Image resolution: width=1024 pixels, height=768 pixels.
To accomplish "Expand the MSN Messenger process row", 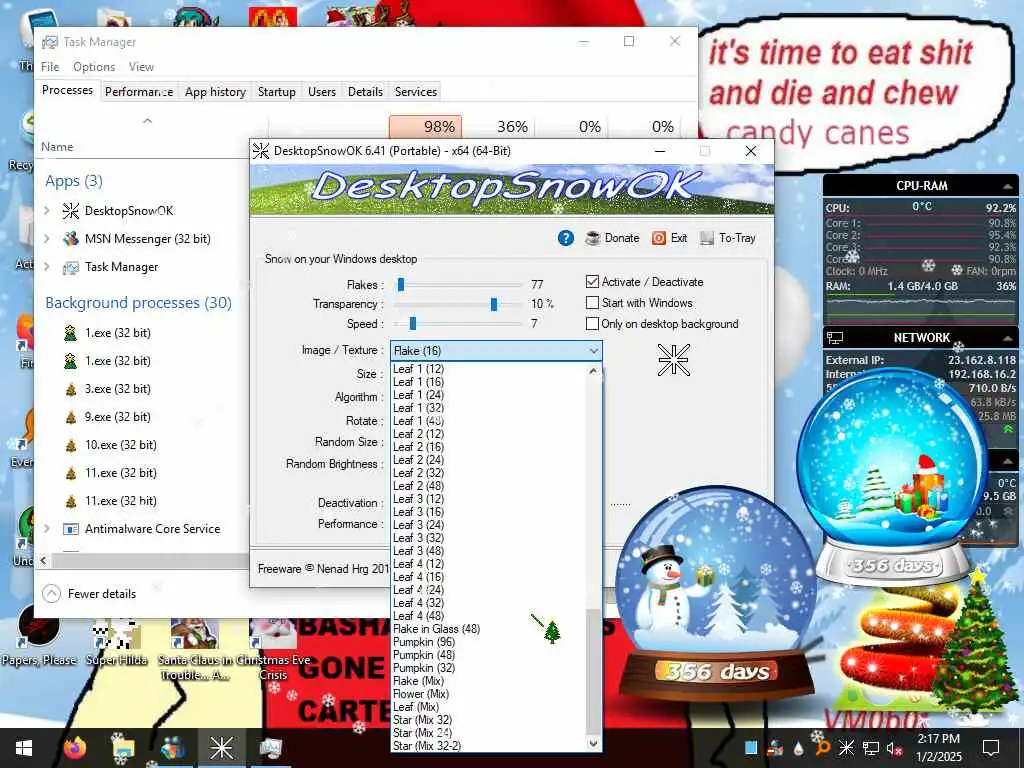I will 47,239.
